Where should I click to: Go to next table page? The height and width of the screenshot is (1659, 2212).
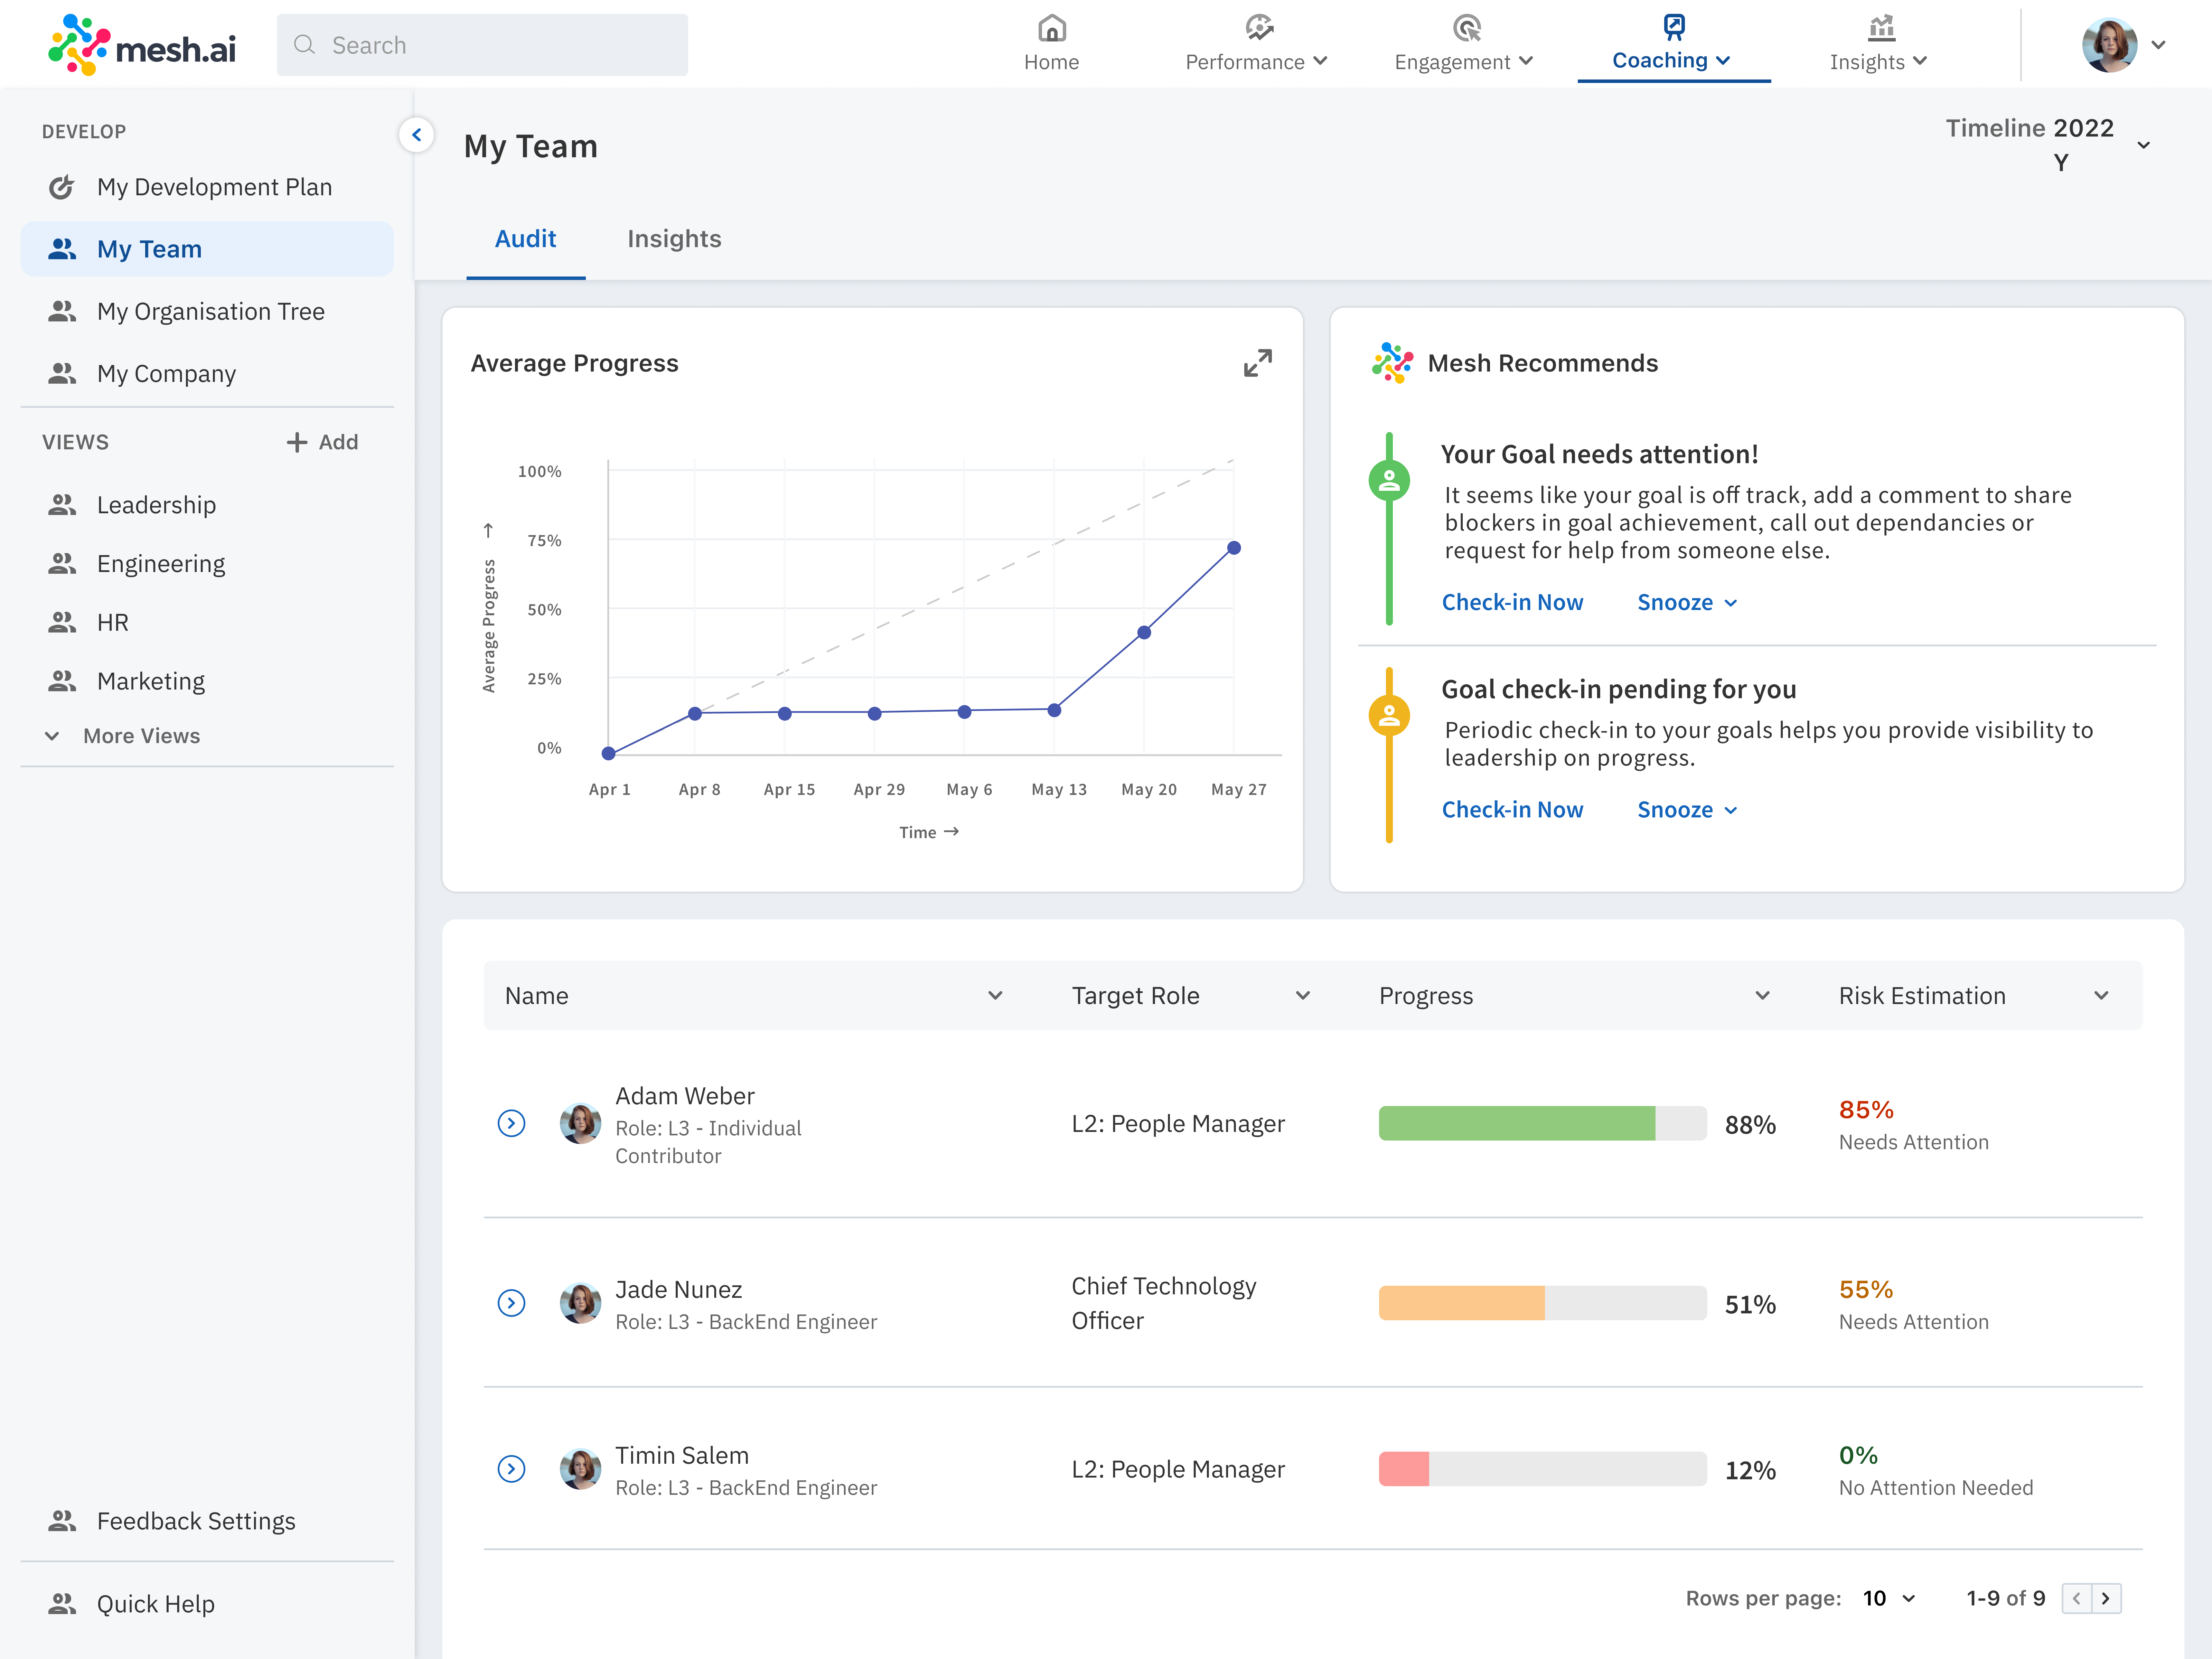2106,1598
